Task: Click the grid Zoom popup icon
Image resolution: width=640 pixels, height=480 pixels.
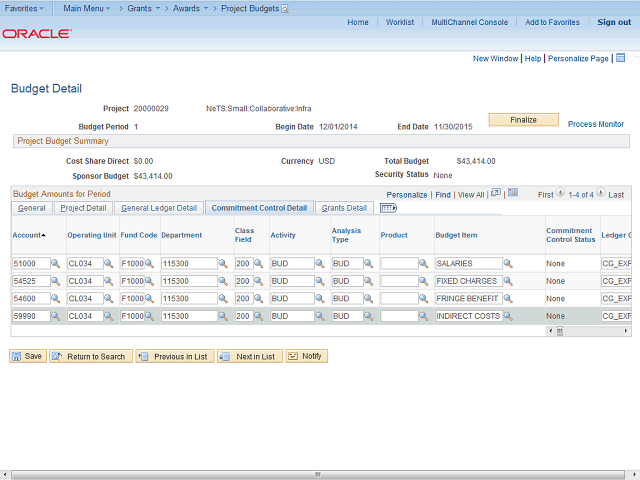Action: coord(496,194)
